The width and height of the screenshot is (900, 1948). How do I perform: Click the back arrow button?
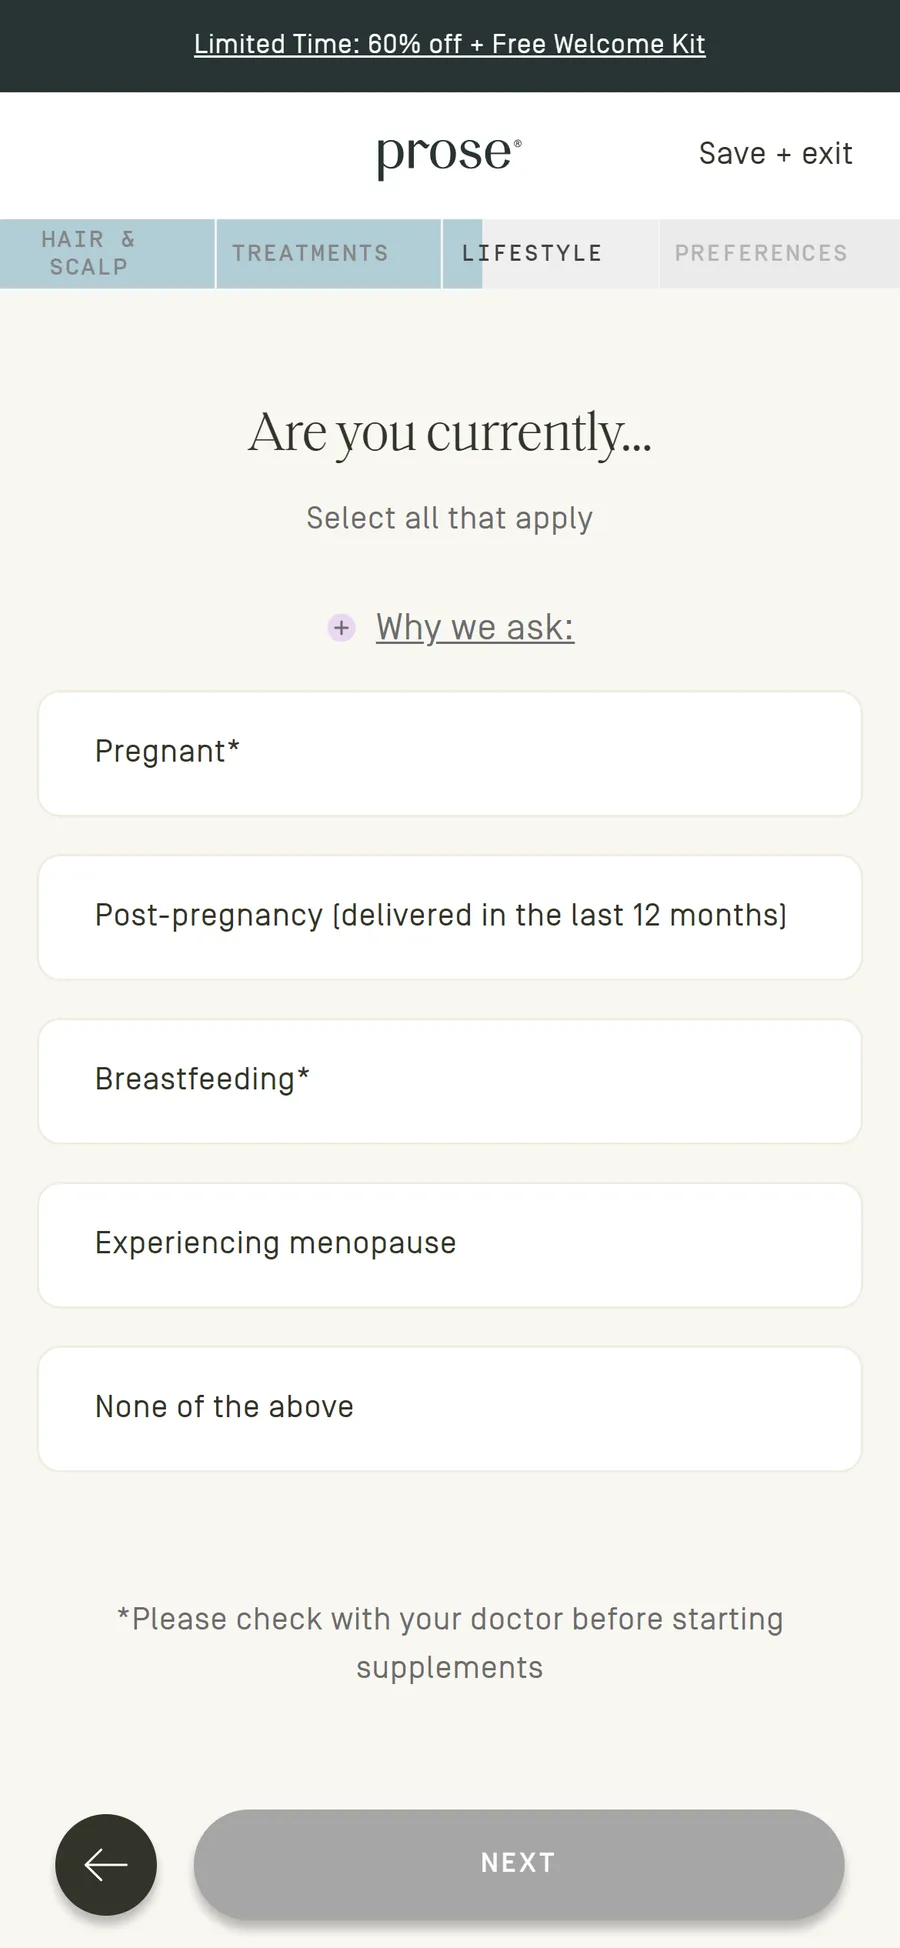tap(106, 1864)
